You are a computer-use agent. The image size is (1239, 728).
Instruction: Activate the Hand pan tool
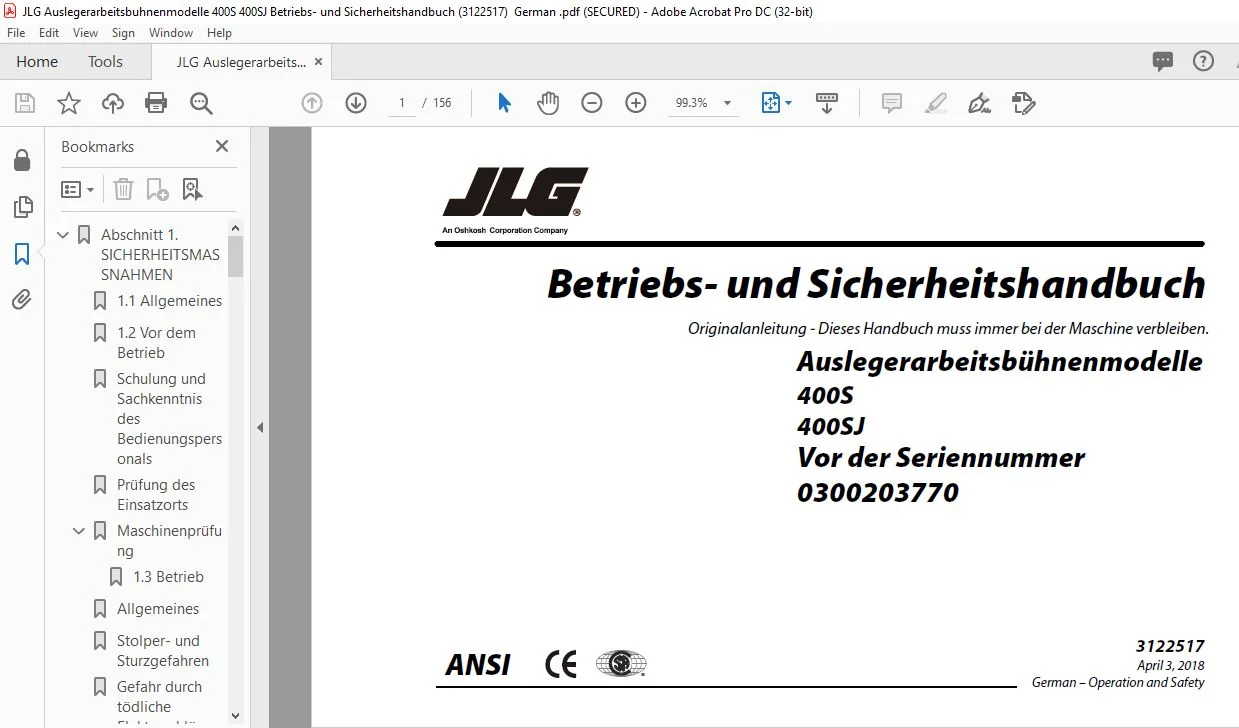548,103
